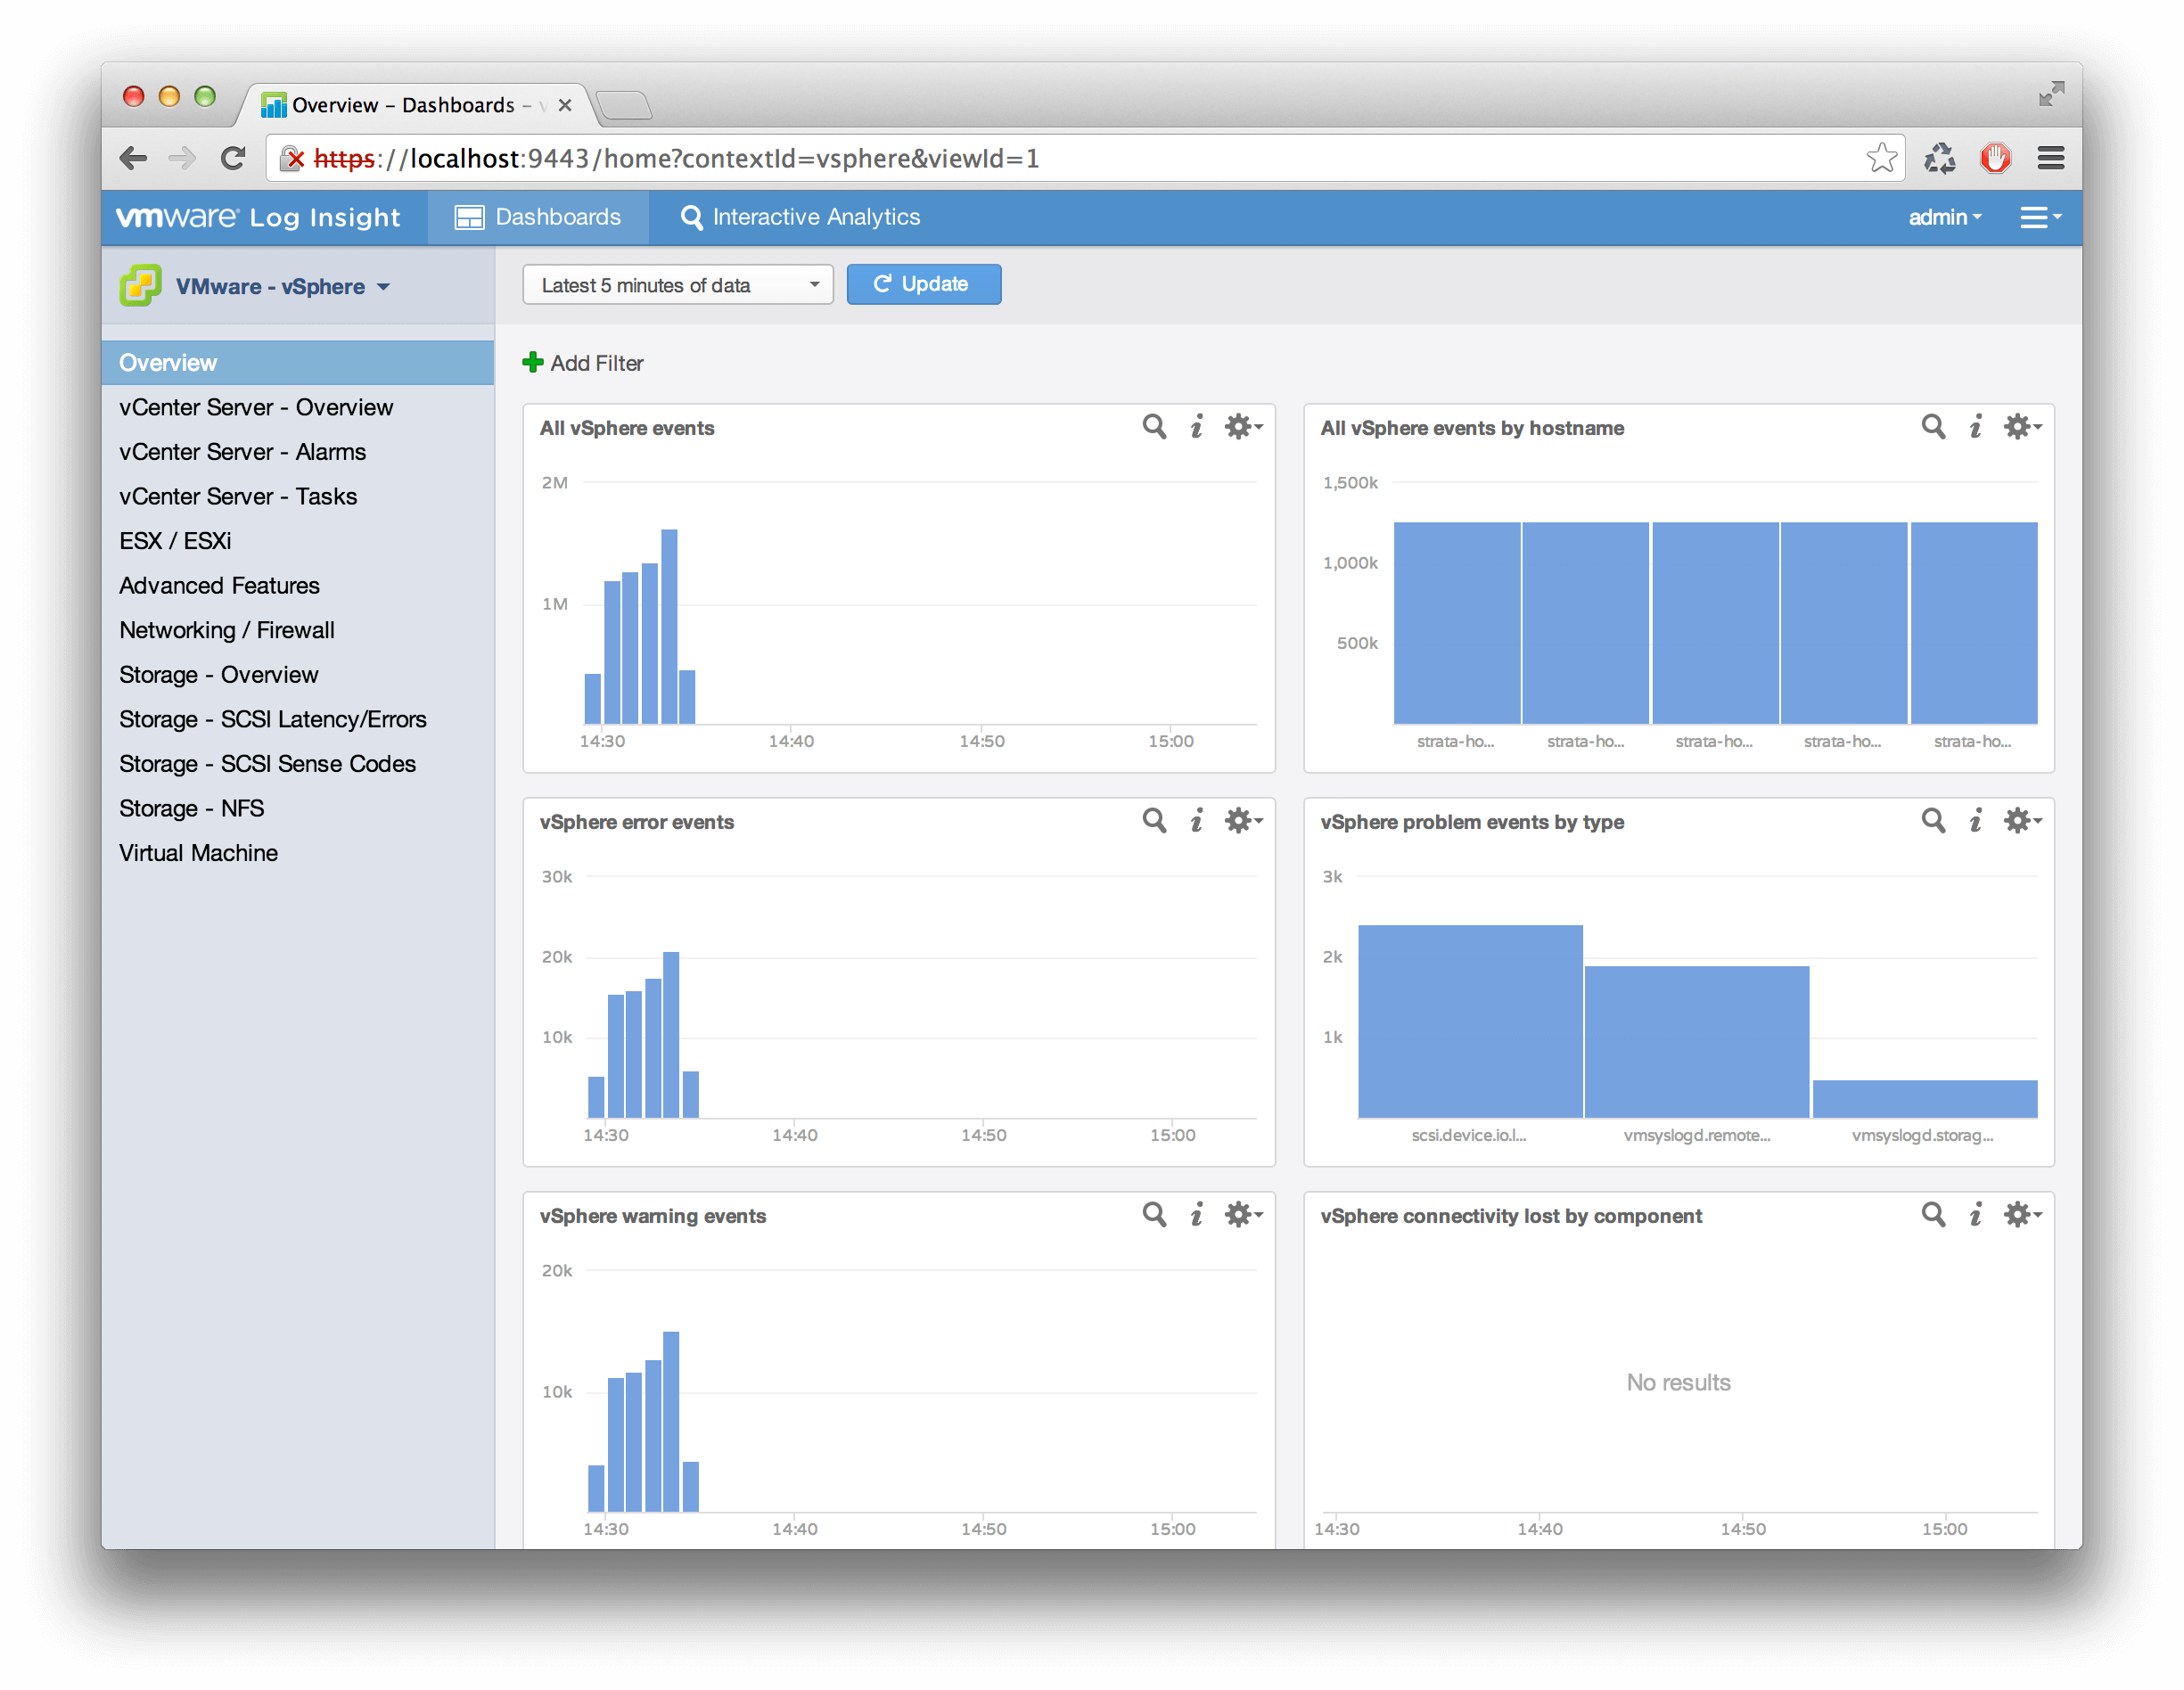Click the browser address bar

[1000, 158]
